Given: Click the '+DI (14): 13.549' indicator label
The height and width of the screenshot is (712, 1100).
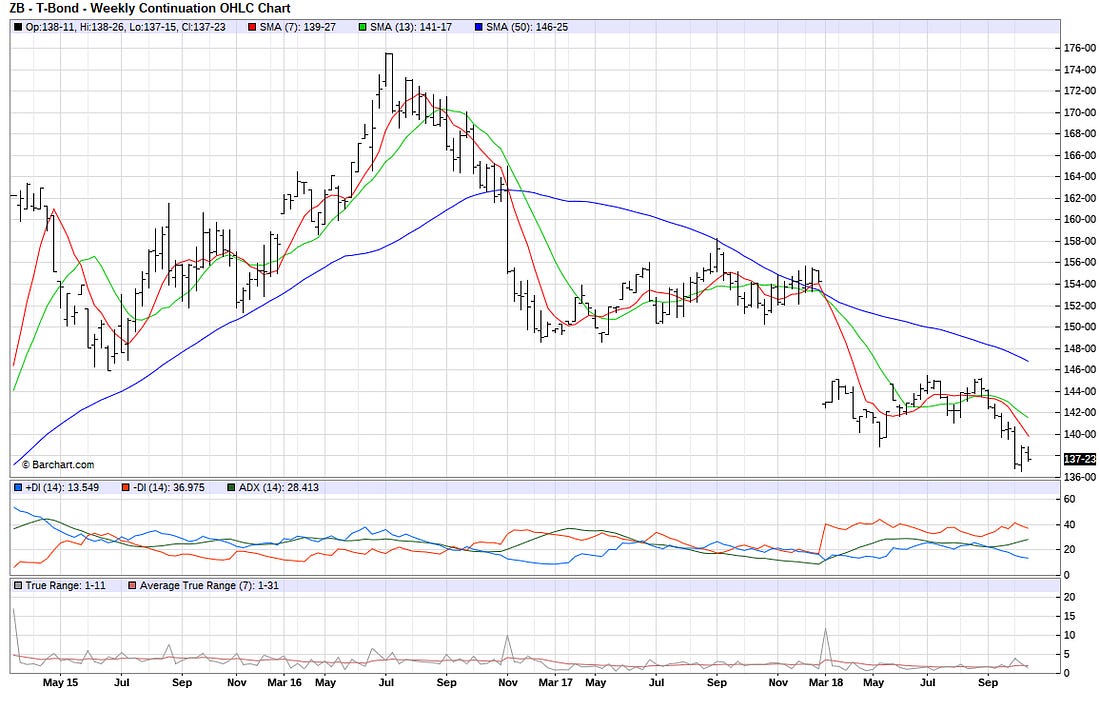Looking at the screenshot, I should point(62,488).
